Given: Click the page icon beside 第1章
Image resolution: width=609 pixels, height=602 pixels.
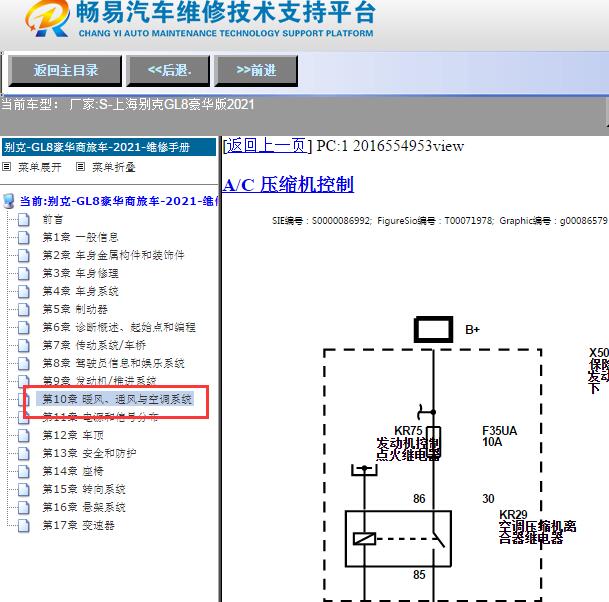Looking at the screenshot, I should [24, 237].
